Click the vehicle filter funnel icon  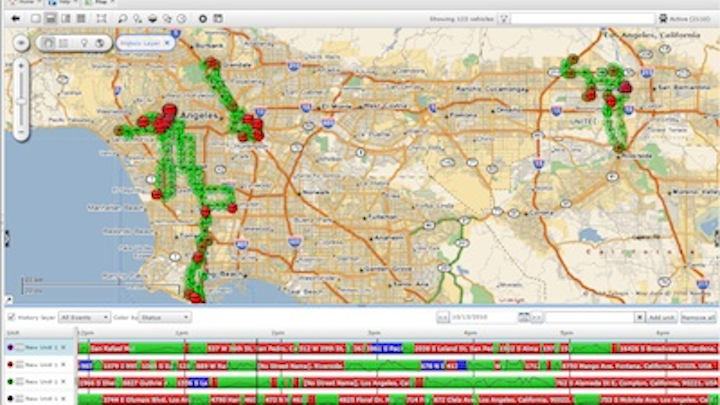click(x=504, y=19)
